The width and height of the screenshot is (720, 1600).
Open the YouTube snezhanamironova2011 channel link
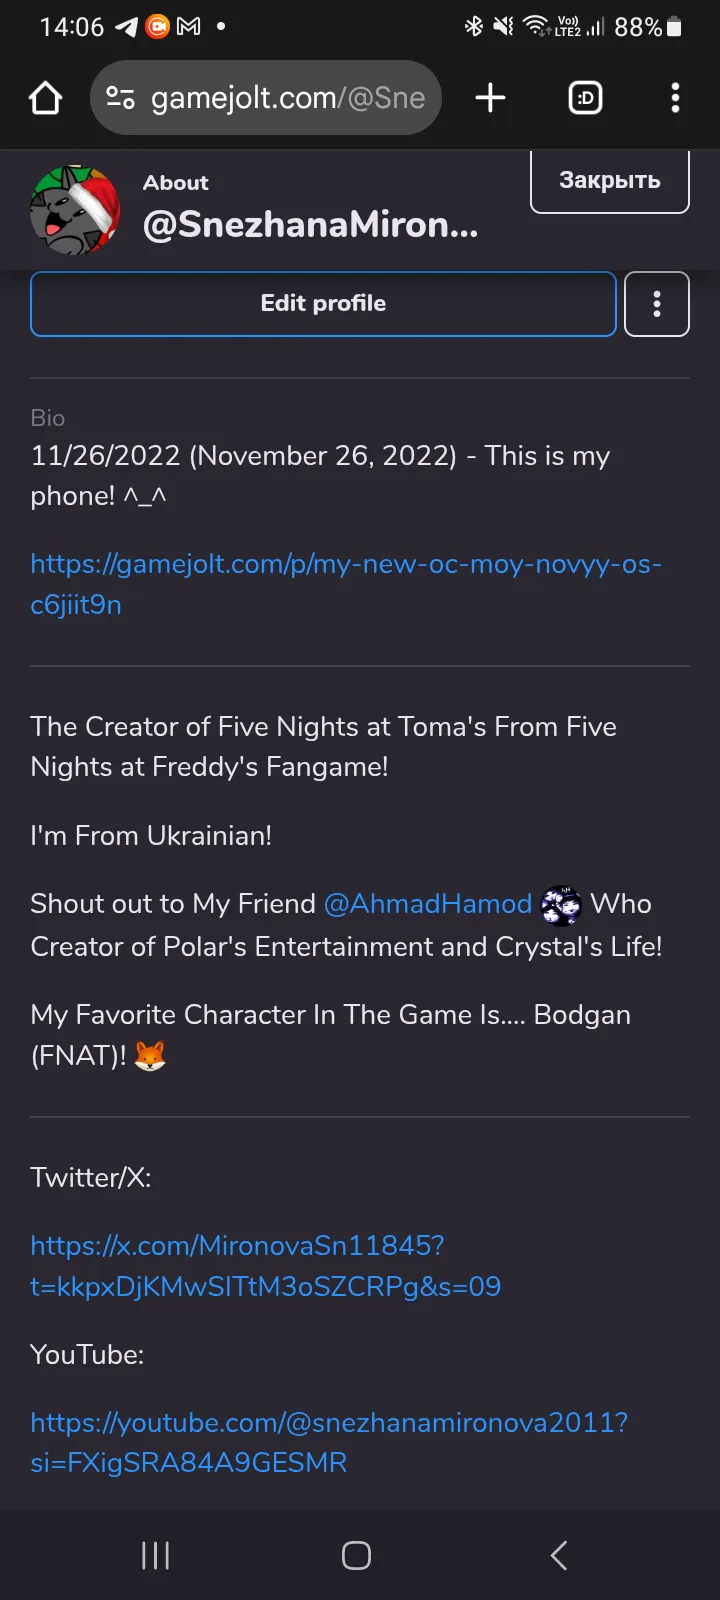click(328, 1442)
